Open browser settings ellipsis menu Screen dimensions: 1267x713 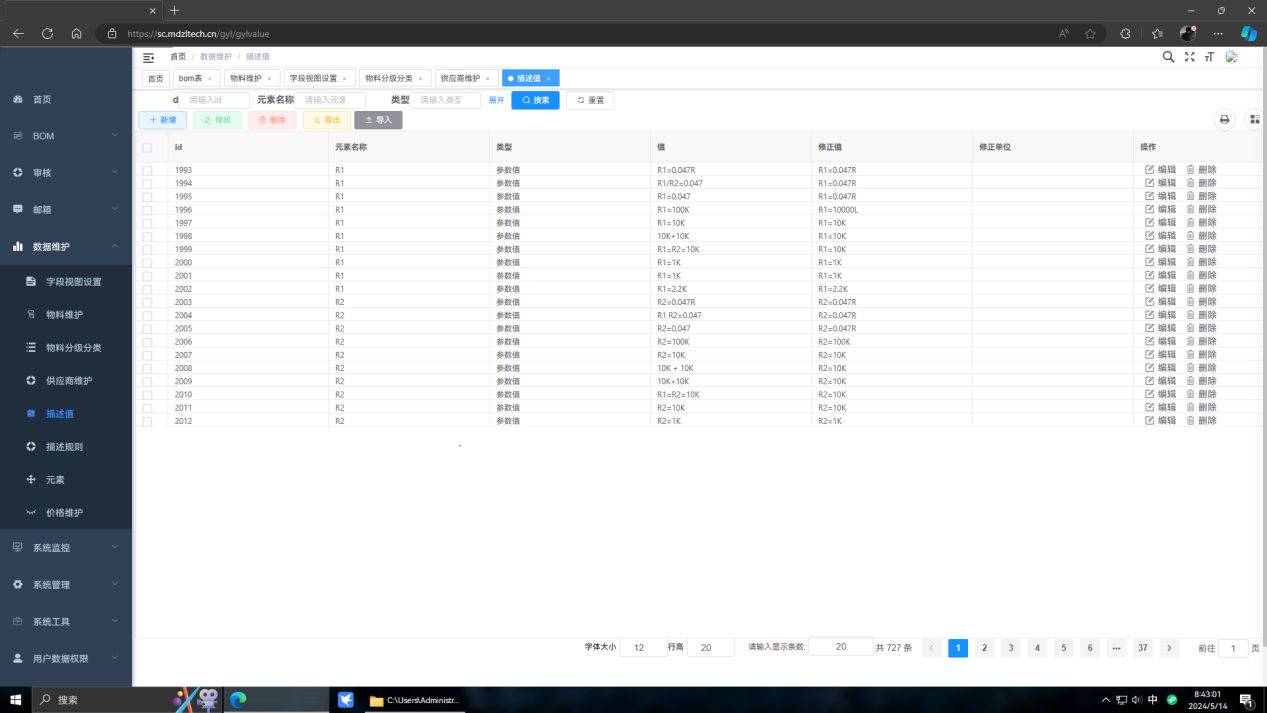[x=1217, y=33]
